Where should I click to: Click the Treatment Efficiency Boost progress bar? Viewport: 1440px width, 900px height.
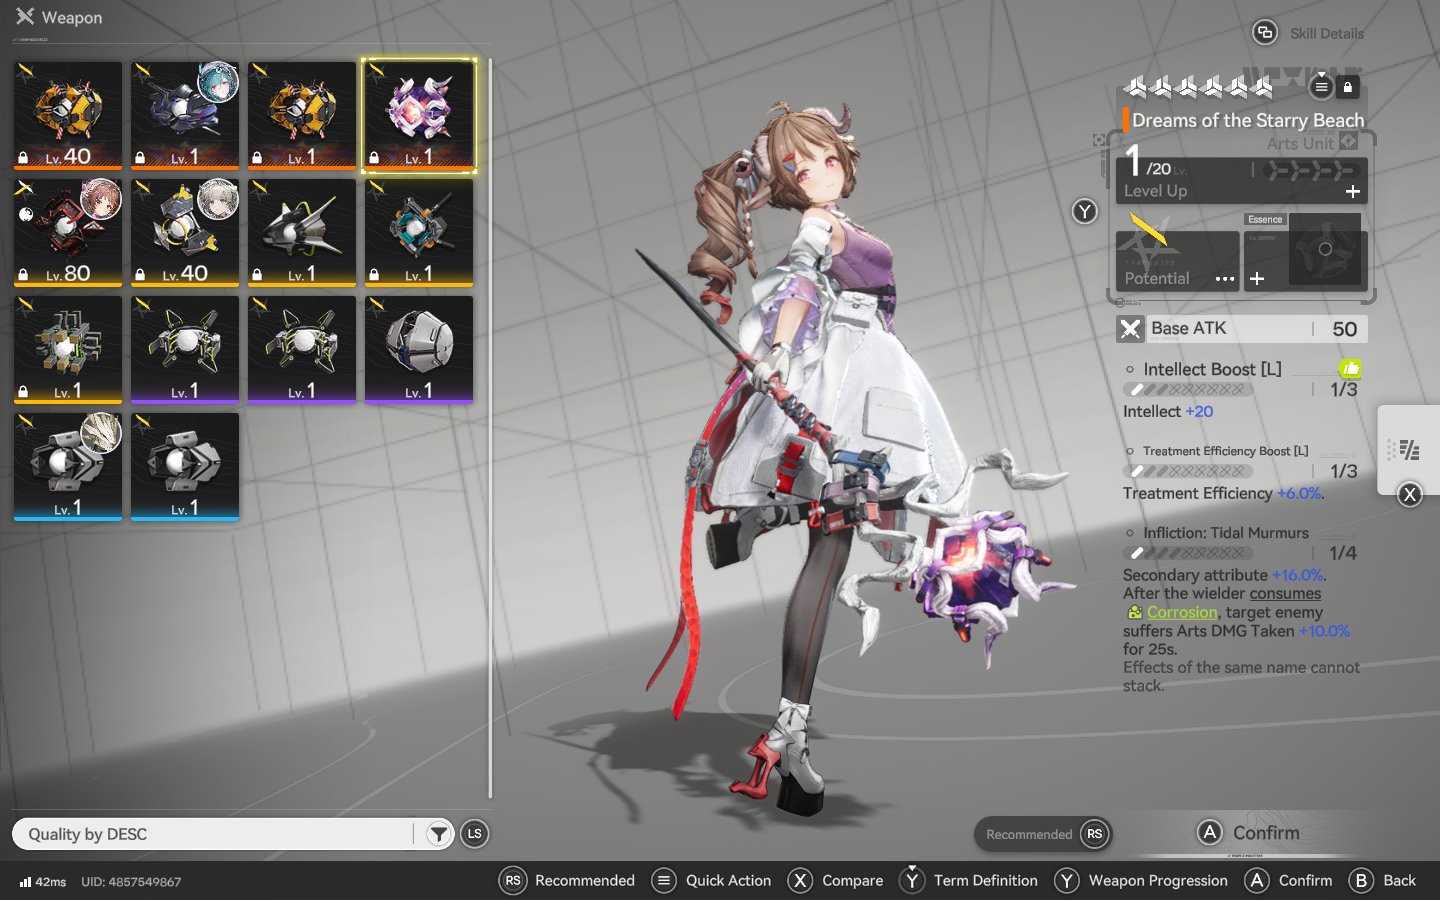[x=1188, y=471]
